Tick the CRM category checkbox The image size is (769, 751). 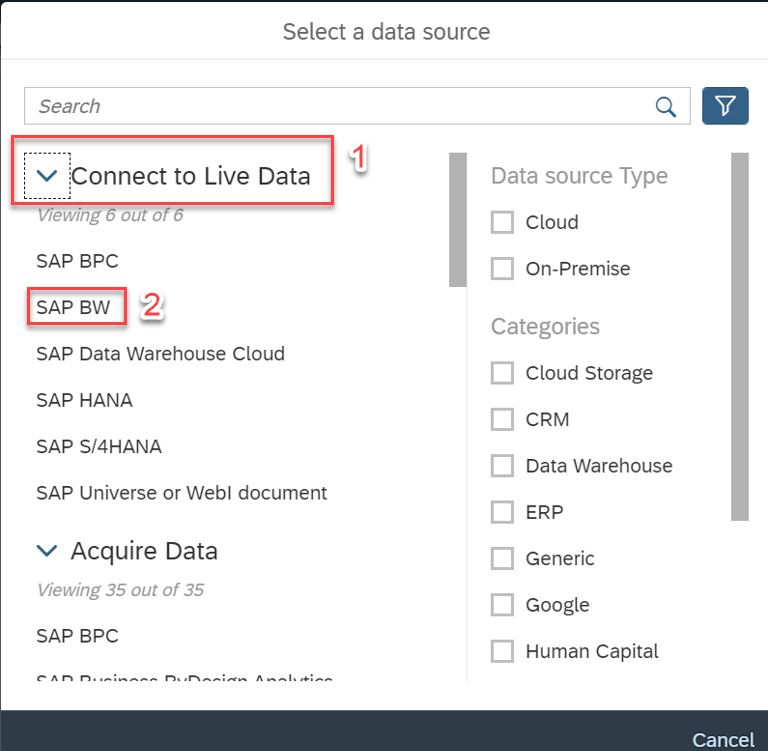point(502,419)
